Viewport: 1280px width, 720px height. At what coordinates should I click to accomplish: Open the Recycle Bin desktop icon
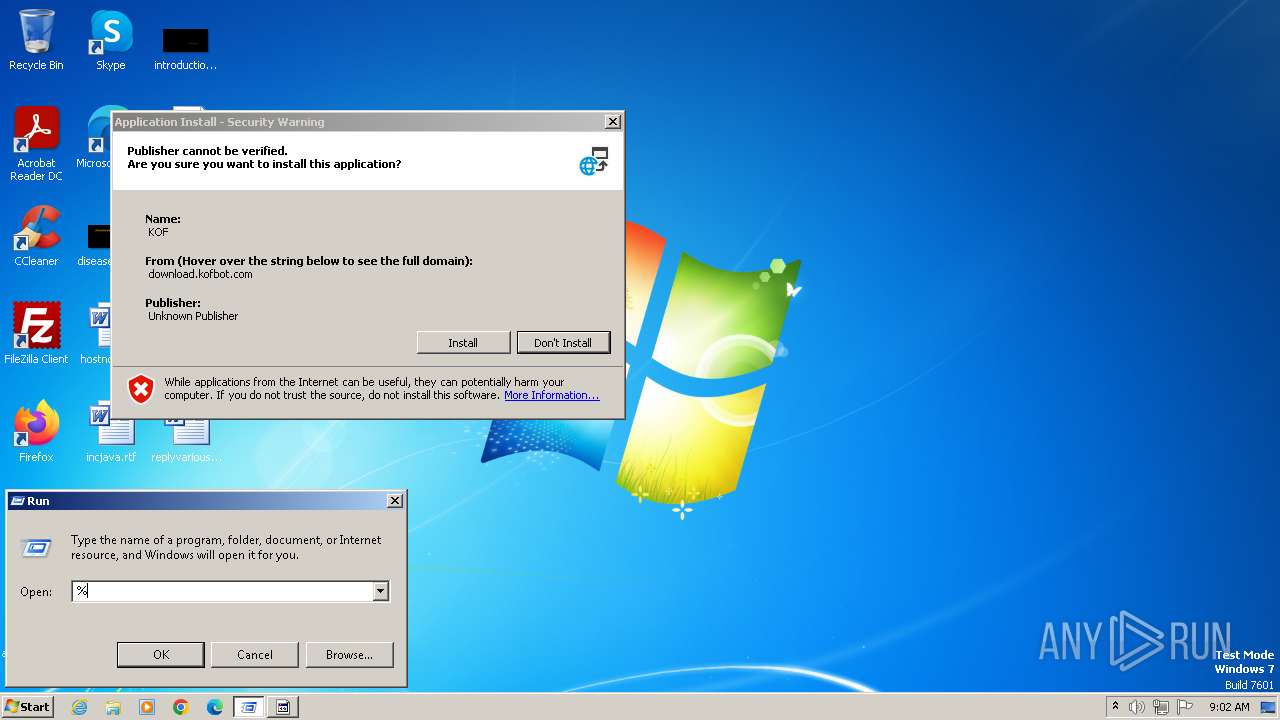pyautogui.click(x=36, y=40)
